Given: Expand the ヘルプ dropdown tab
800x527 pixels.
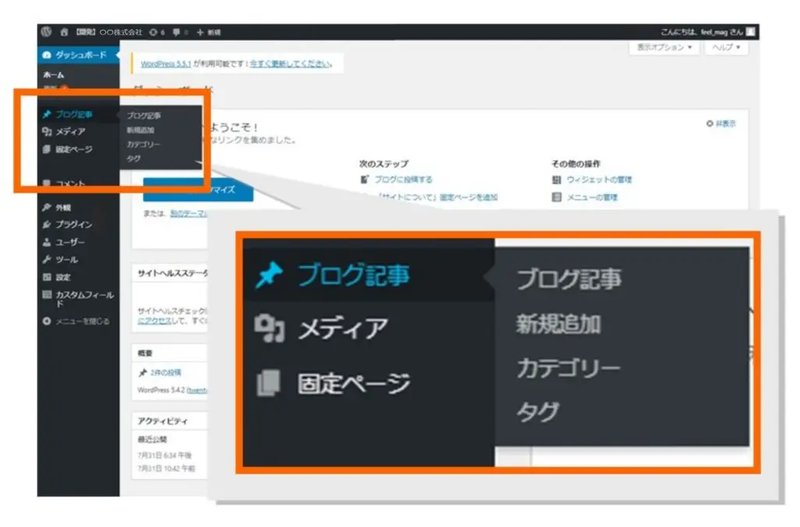Looking at the screenshot, I should pyautogui.click(x=726, y=47).
